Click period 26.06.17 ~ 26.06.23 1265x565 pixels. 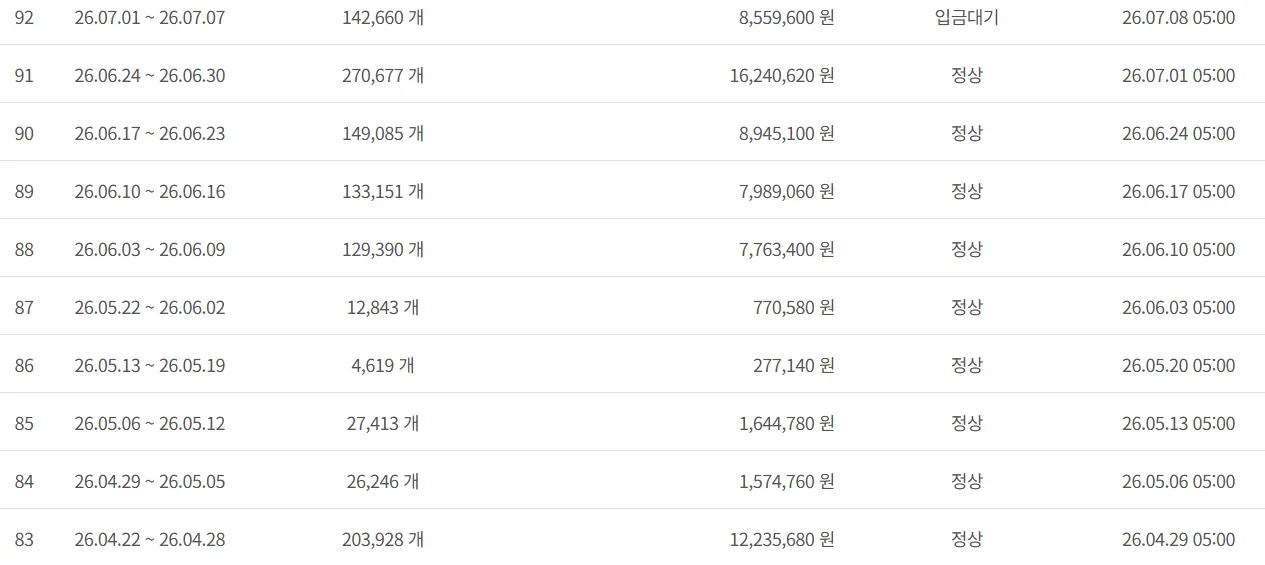150,133
